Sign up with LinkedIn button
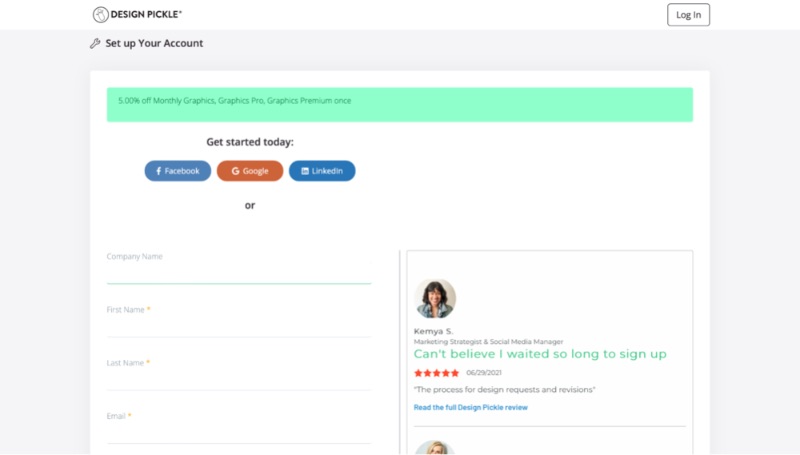800x455 pixels. pyautogui.click(x=322, y=171)
